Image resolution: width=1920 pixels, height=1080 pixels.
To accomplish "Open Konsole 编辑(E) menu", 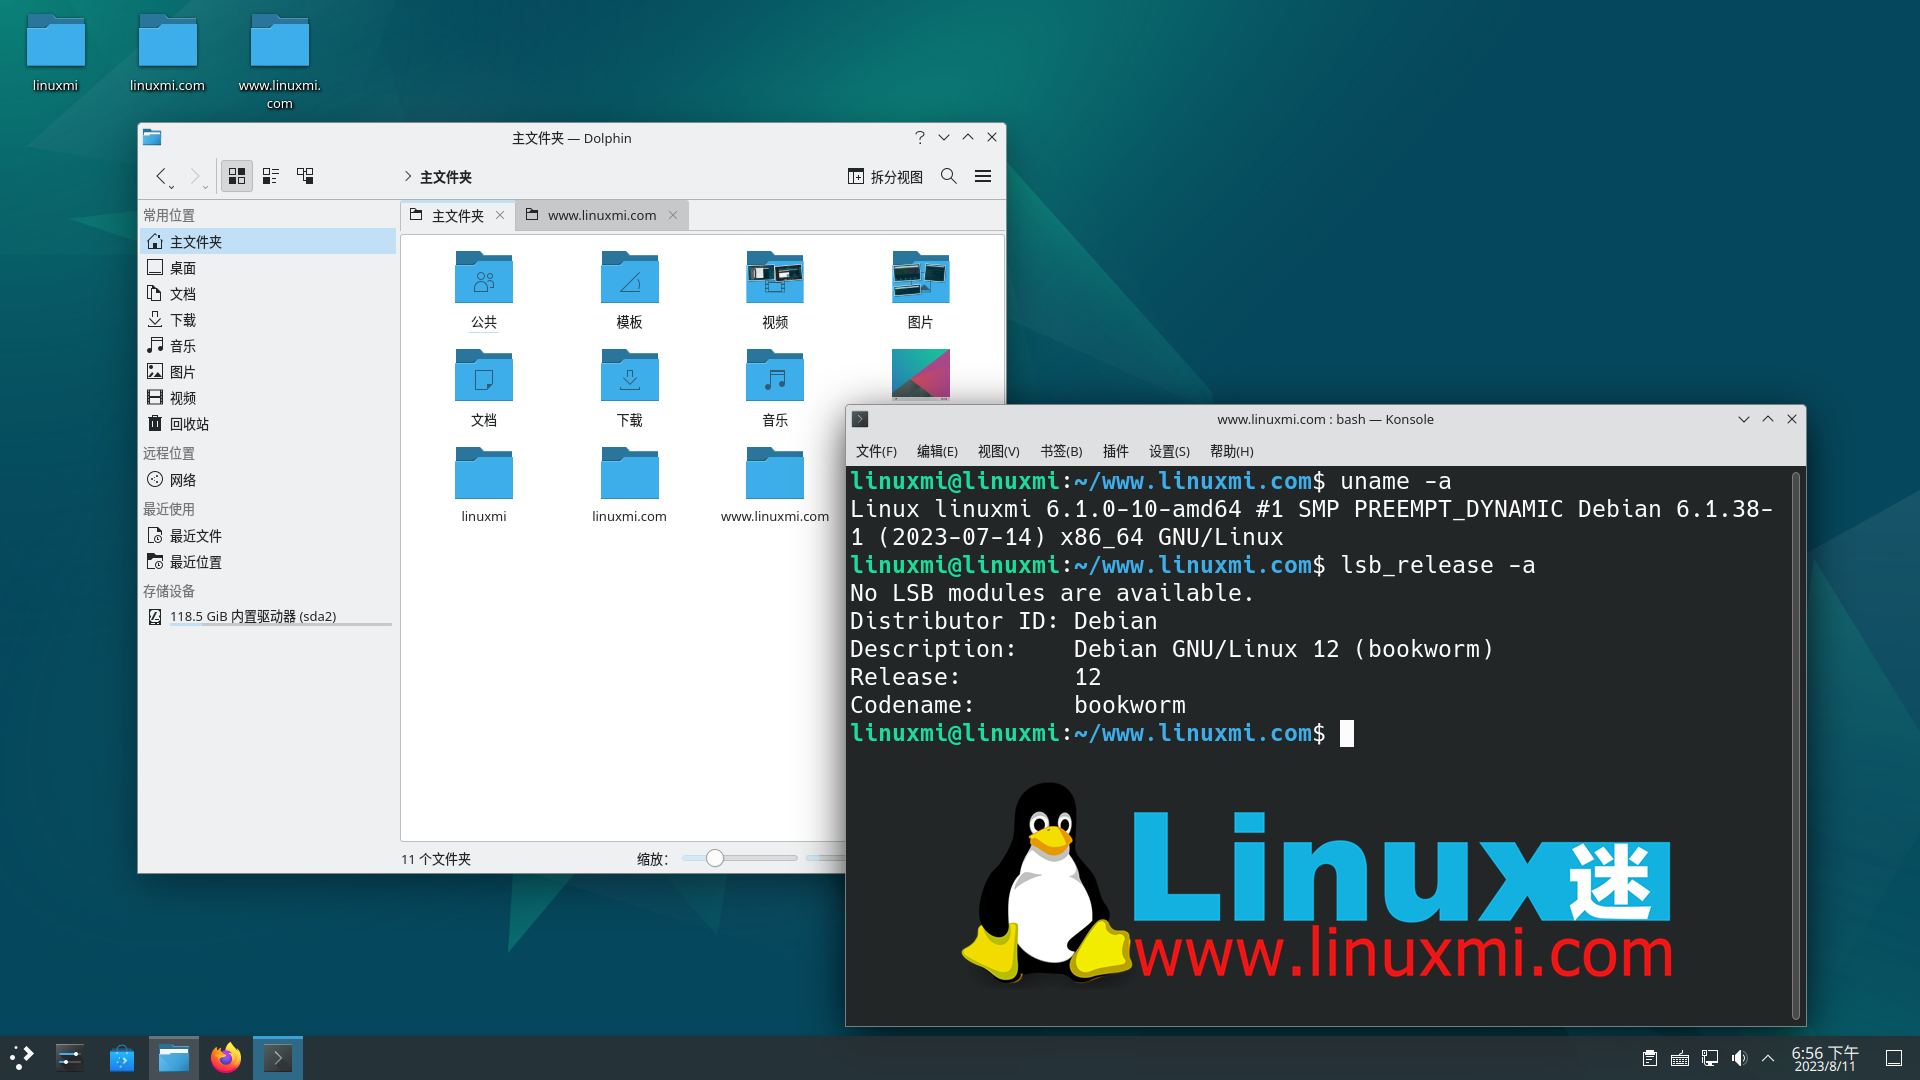I will [937, 451].
